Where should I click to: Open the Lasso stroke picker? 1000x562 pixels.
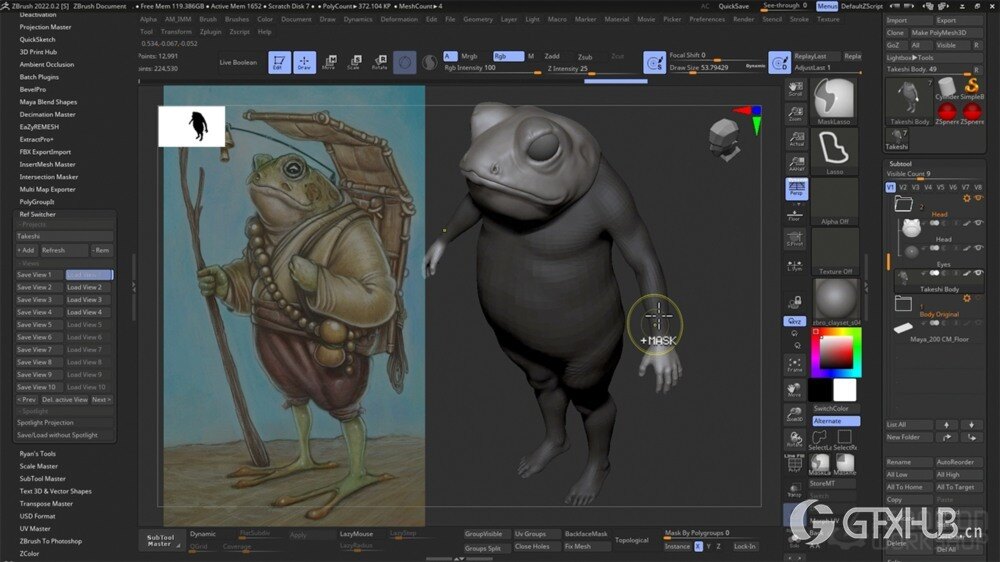(833, 150)
